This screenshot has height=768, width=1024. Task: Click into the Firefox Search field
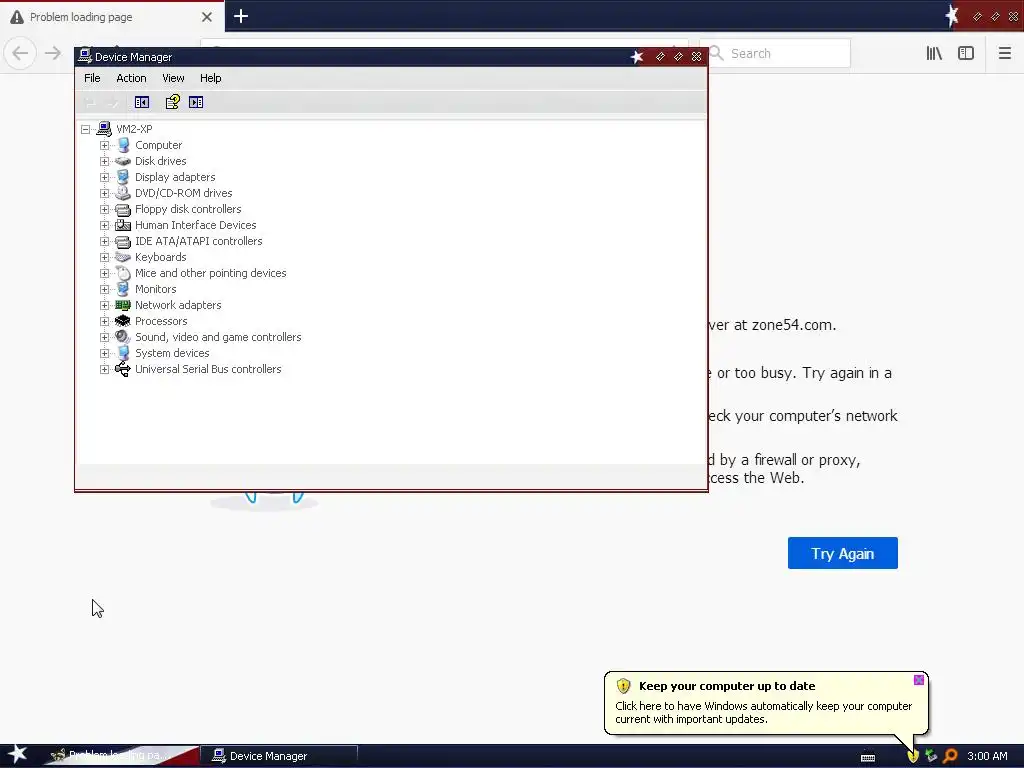click(x=775, y=54)
